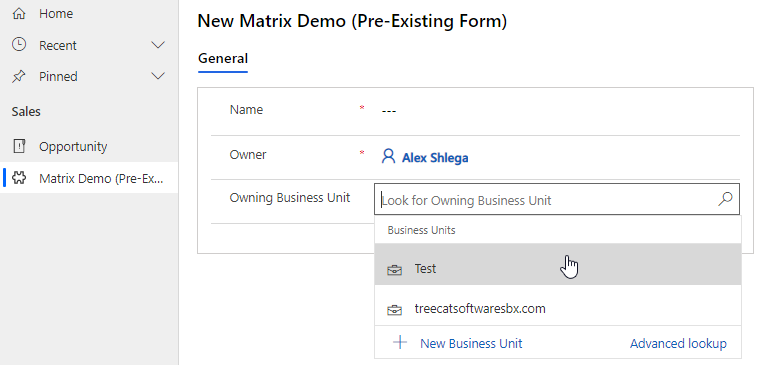Click the Opportunity entity icon
The width and height of the screenshot is (764, 365).
click(19, 146)
